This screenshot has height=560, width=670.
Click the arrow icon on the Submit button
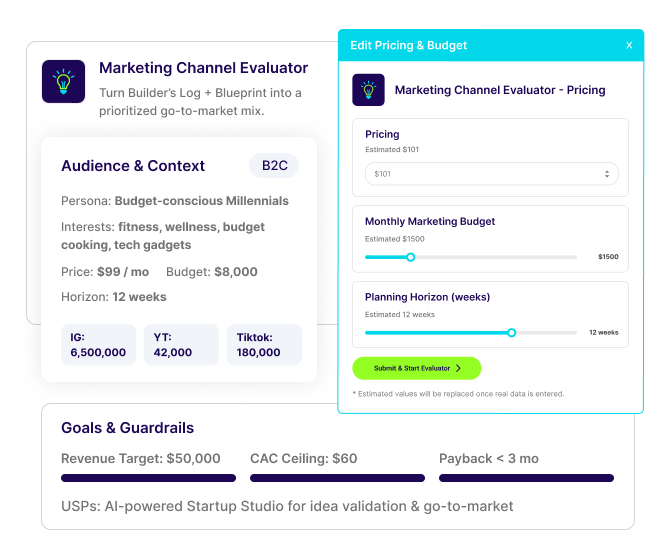tap(459, 368)
